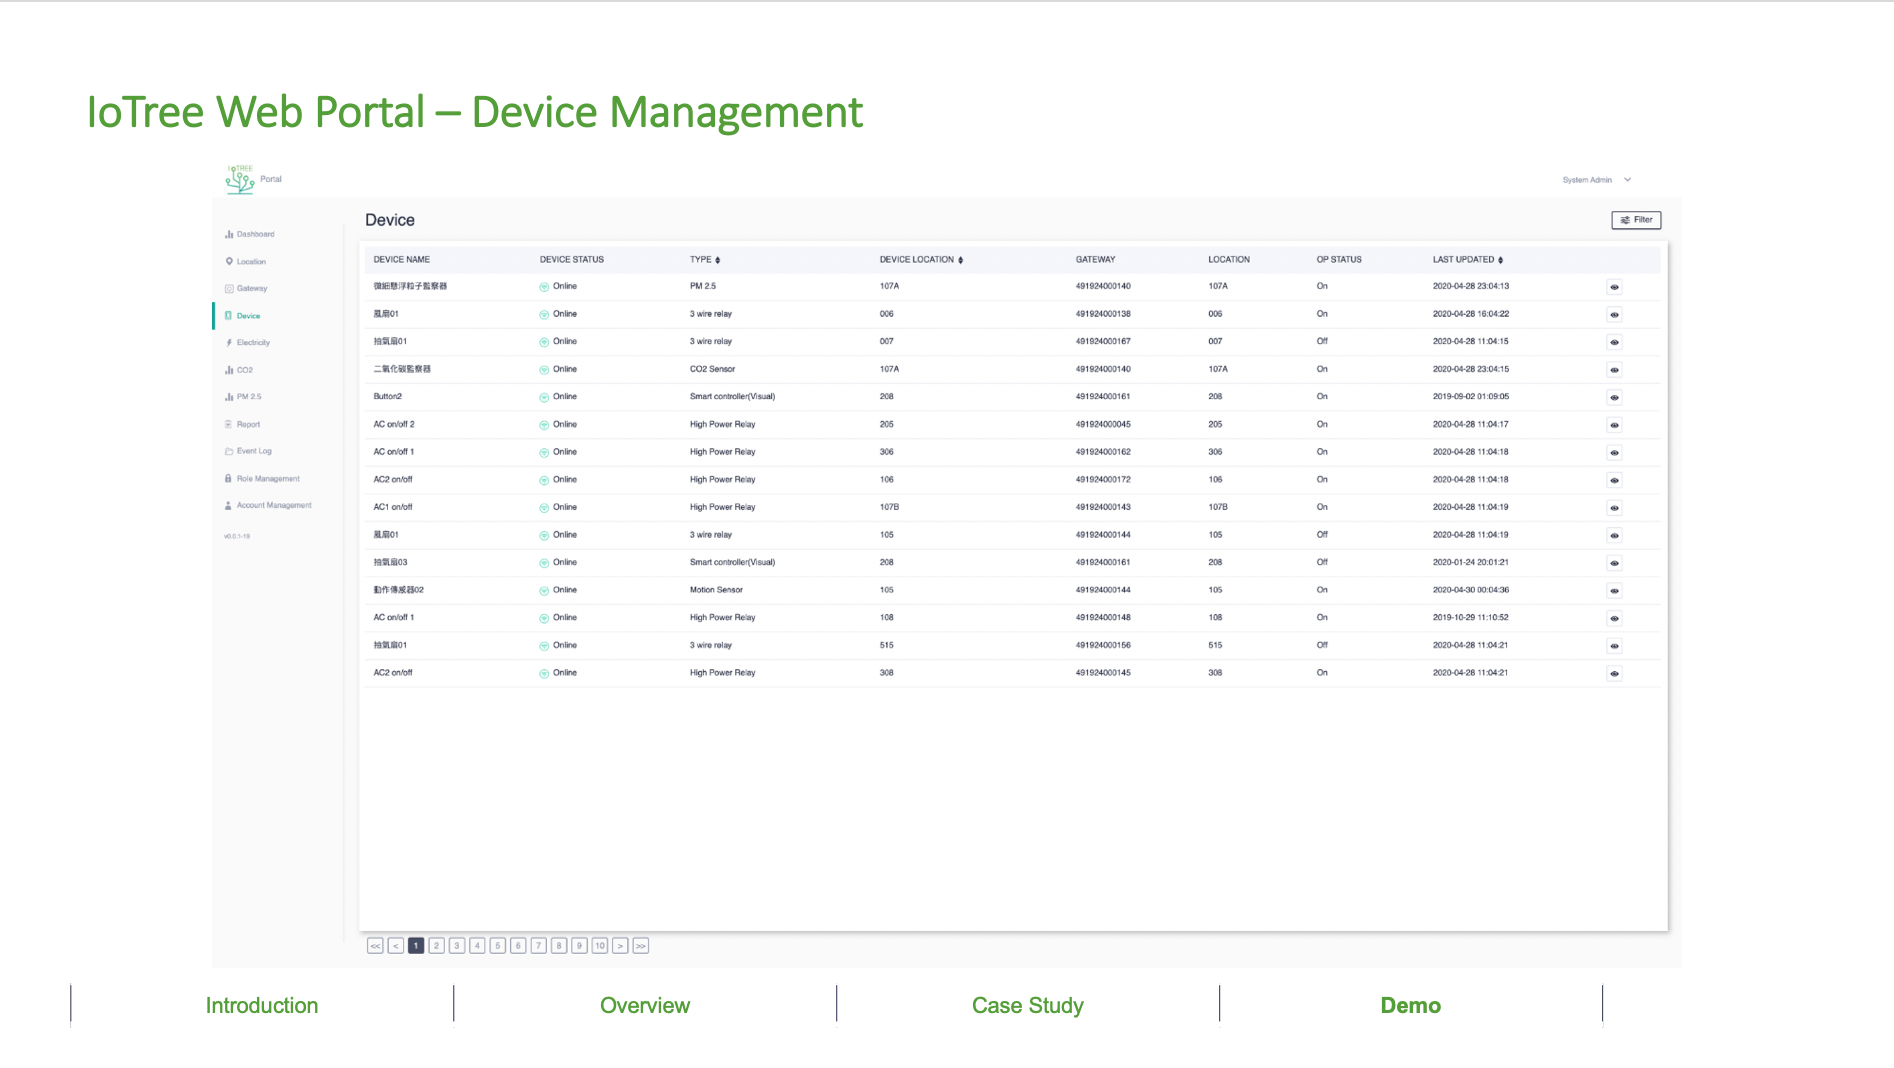Jump to last page with >> button

click(x=641, y=946)
